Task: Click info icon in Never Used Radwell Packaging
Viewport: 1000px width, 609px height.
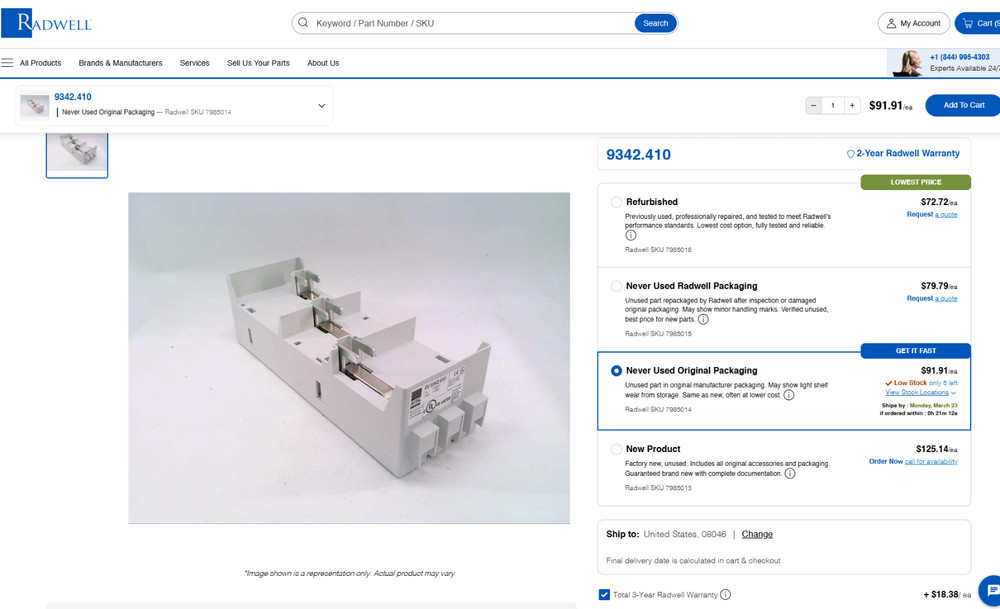Action: [x=703, y=319]
